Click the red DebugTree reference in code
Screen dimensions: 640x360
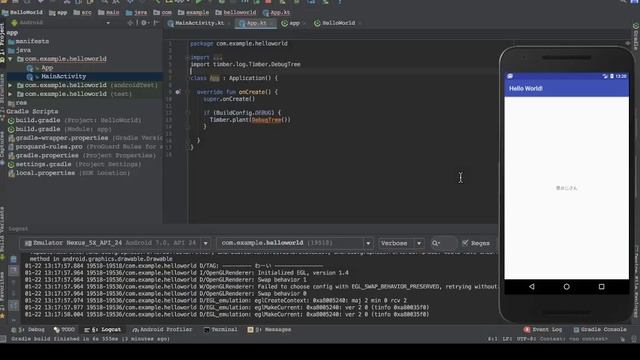pyautogui.click(x=267, y=120)
